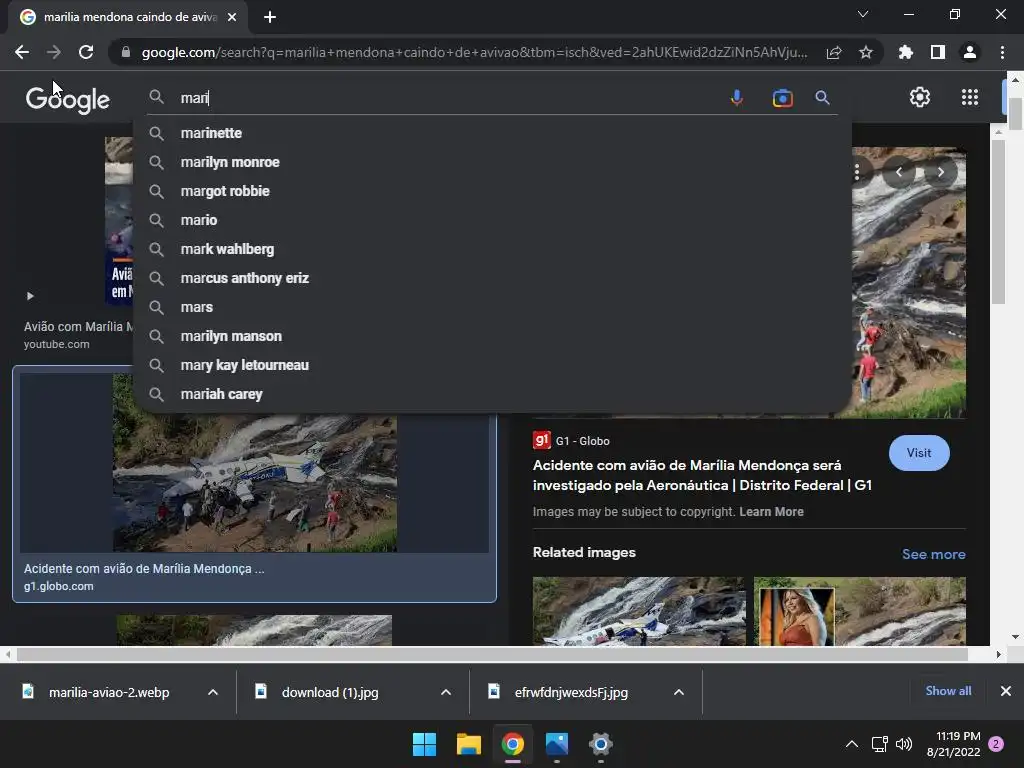1024x768 pixels.
Task: Open Chrome three-dot menu
Action: click(1002, 52)
